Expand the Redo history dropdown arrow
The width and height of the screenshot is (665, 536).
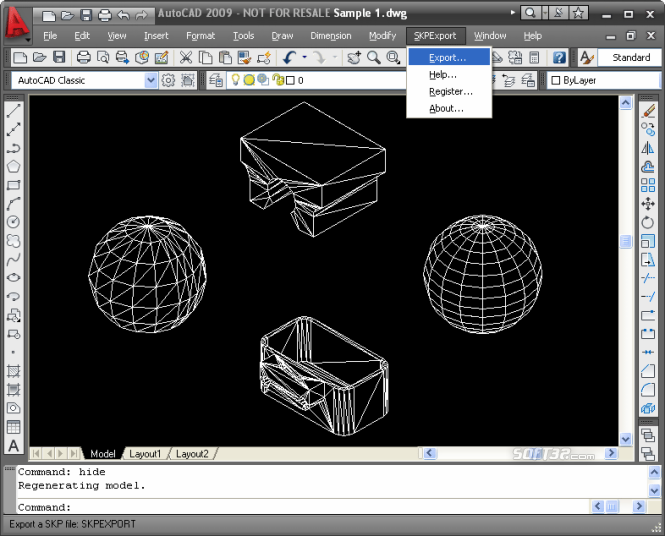[335, 57]
